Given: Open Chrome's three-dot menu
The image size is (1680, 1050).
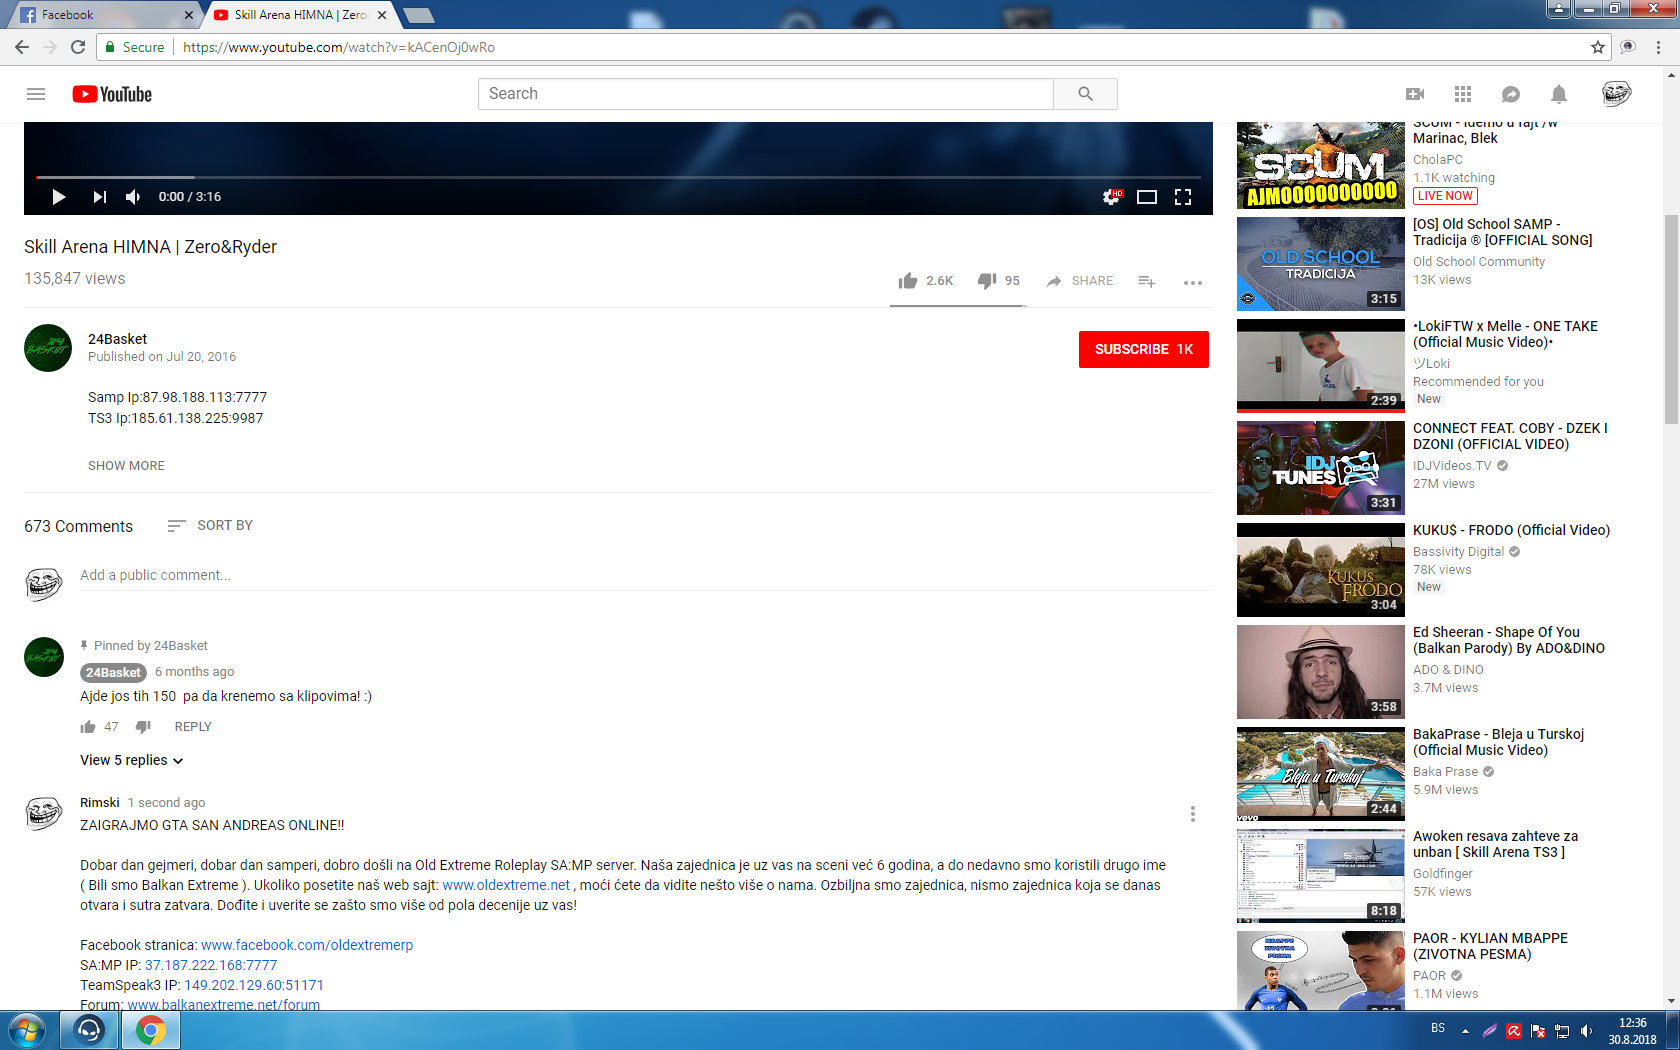Looking at the screenshot, I should click(x=1659, y=47).
